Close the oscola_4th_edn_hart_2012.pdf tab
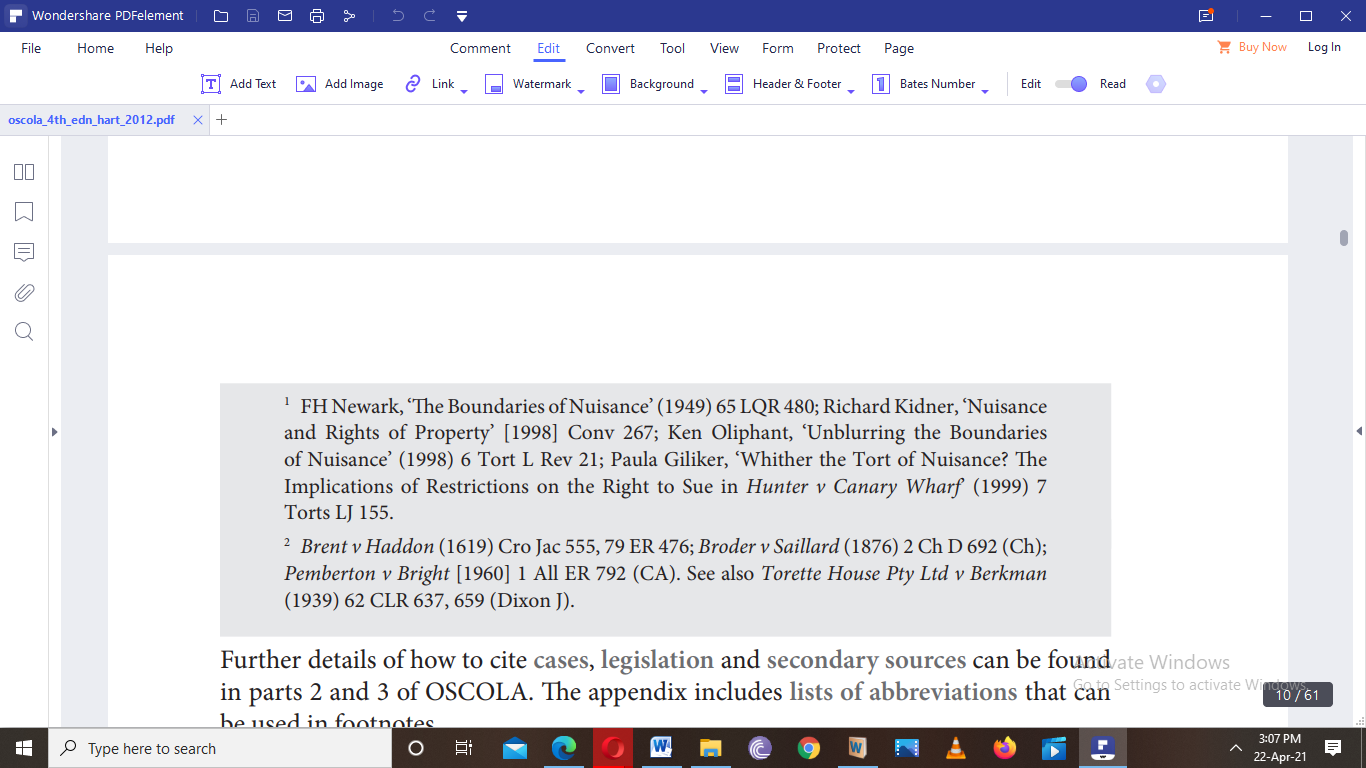 (197, 120)
